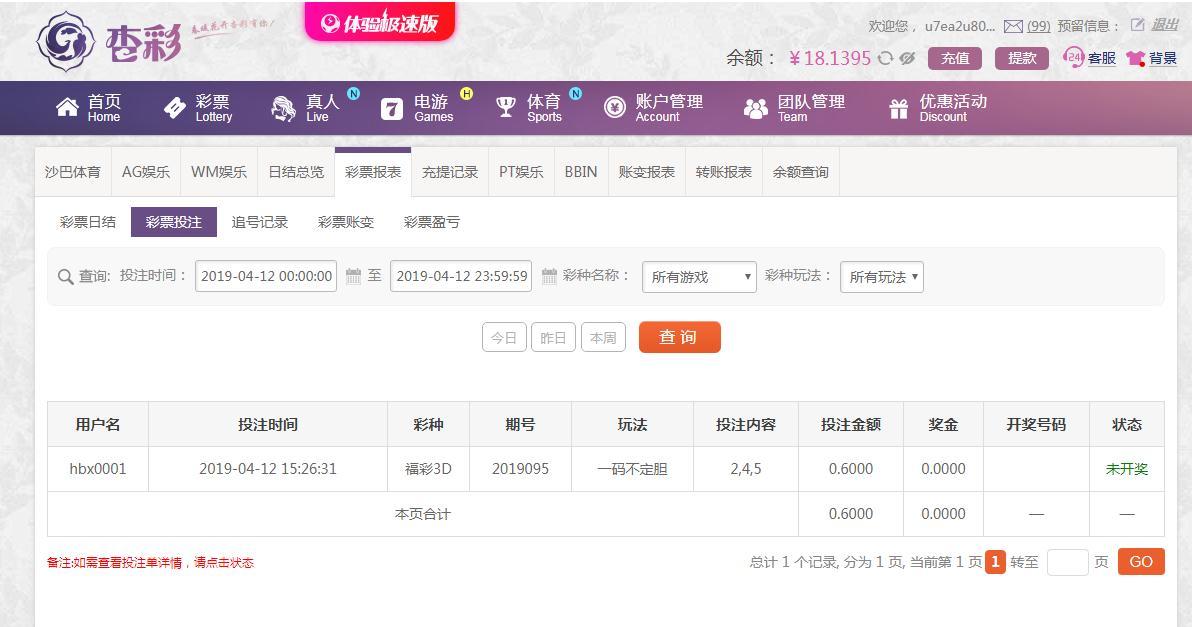Open the end date calendar icon
Viewport: 1192px width, 627px height.
tap(549, 276)
